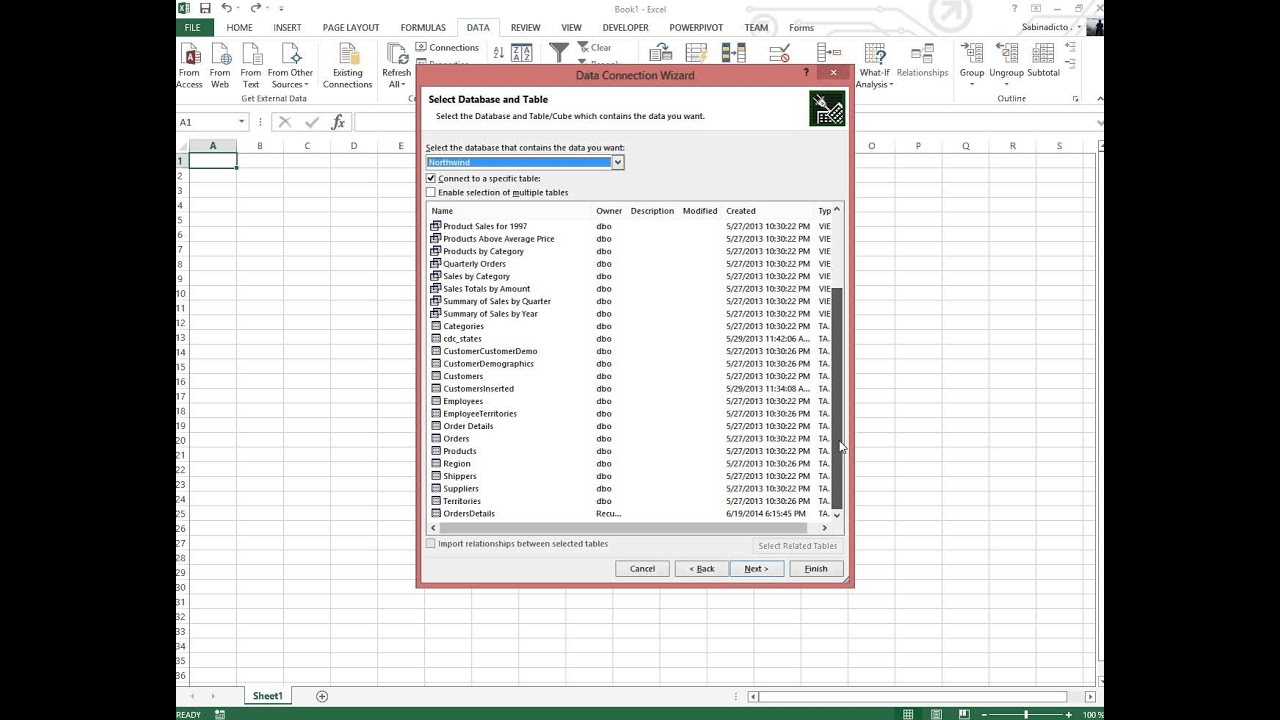Viewport: 1280px width, 720px height.
Task: Click the macro recording icon in the status bar
Action: 220,714
